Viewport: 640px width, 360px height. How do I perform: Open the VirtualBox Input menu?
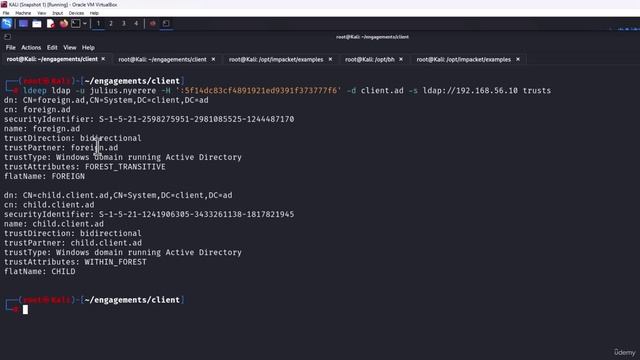(58, 13)
